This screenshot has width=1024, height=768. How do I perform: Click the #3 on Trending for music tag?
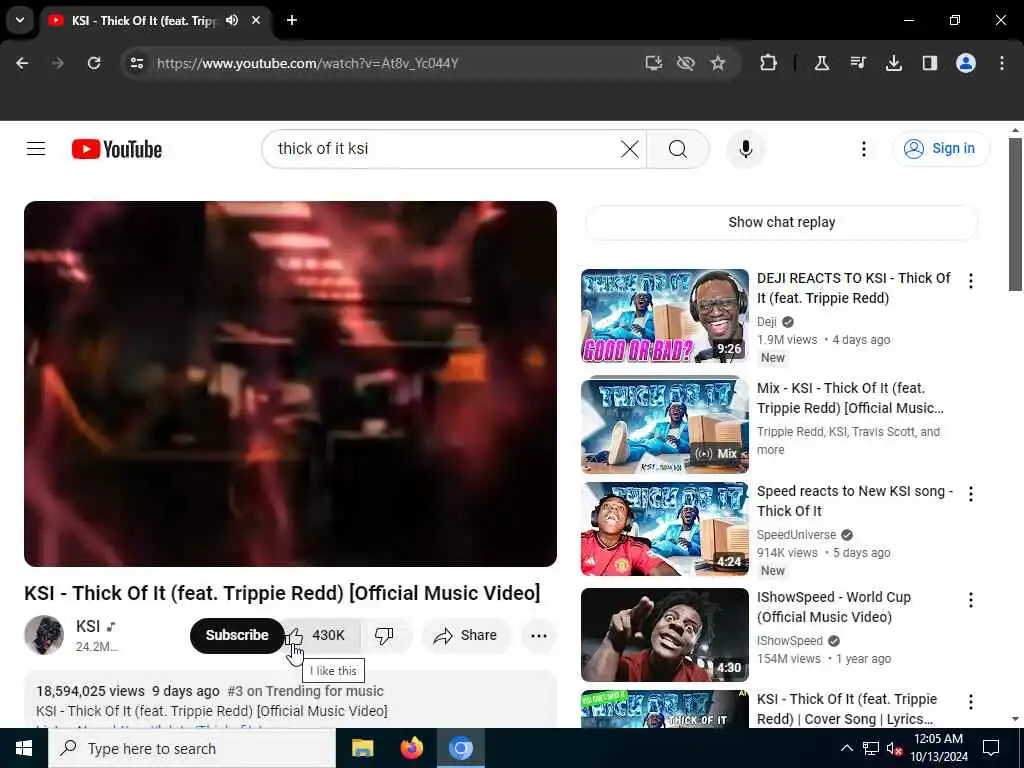tap(306, 691)
